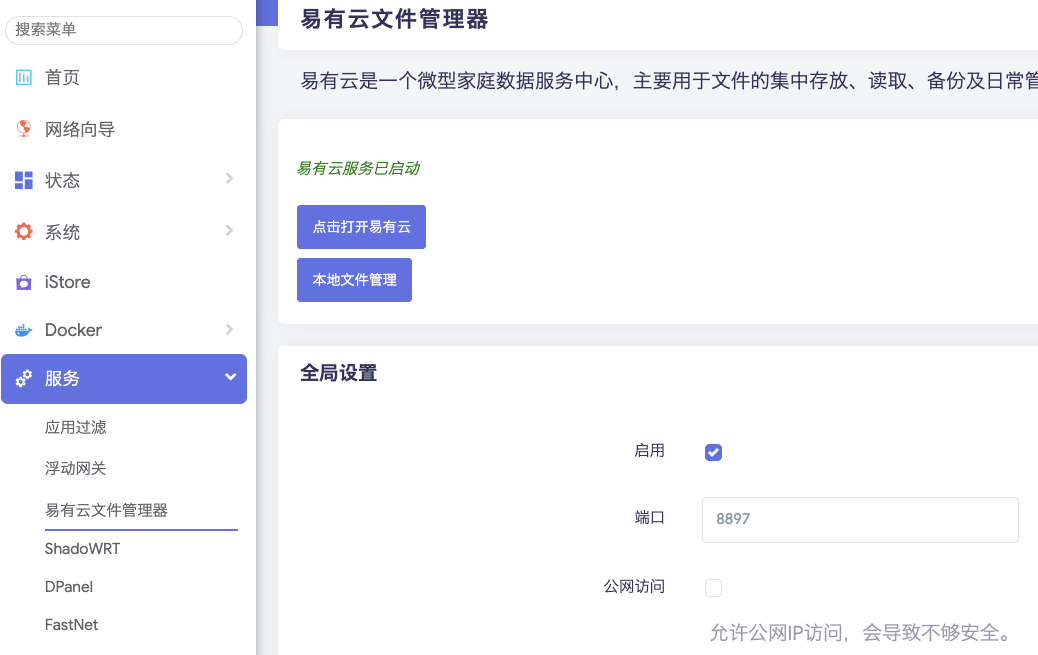1038x655 pixels.
Task: Open 应用过滤 in the services submenu
Action: pos(76,427)
